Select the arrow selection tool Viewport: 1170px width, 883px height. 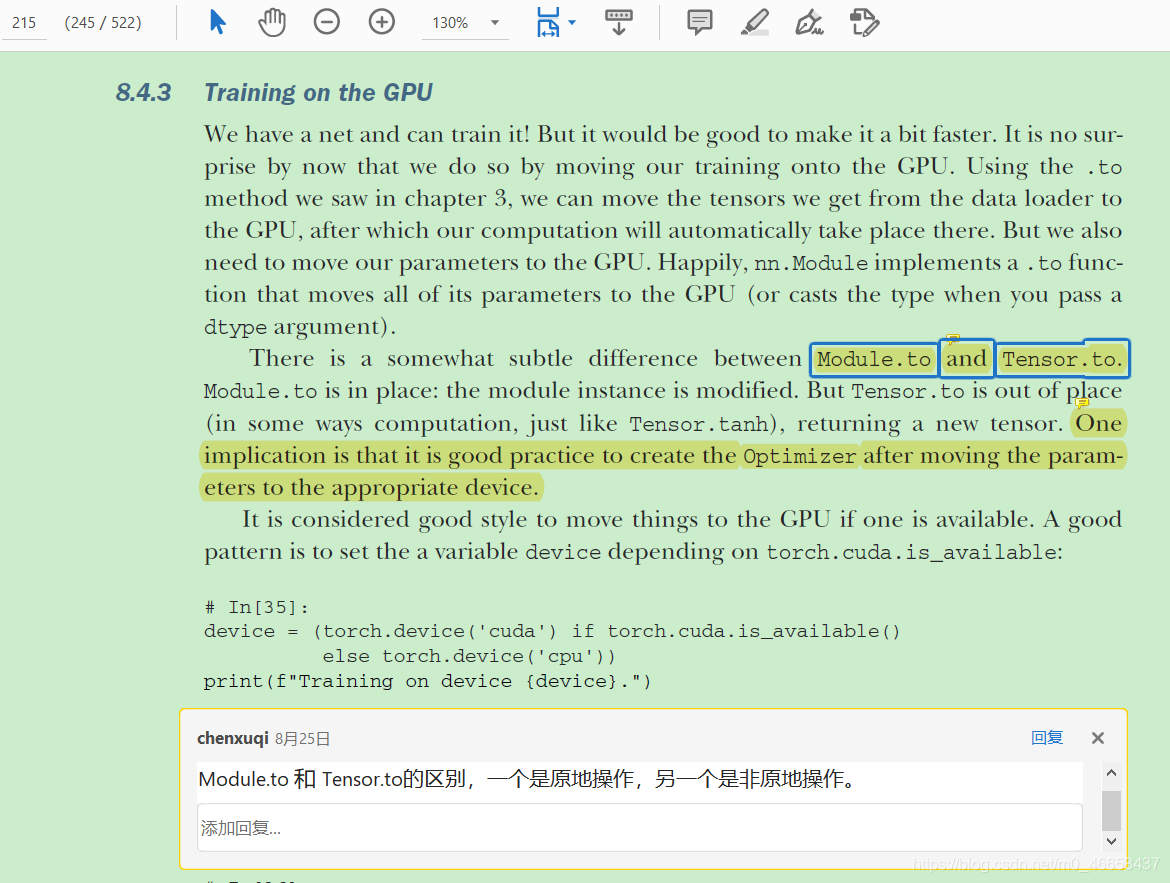click(217, 22)
